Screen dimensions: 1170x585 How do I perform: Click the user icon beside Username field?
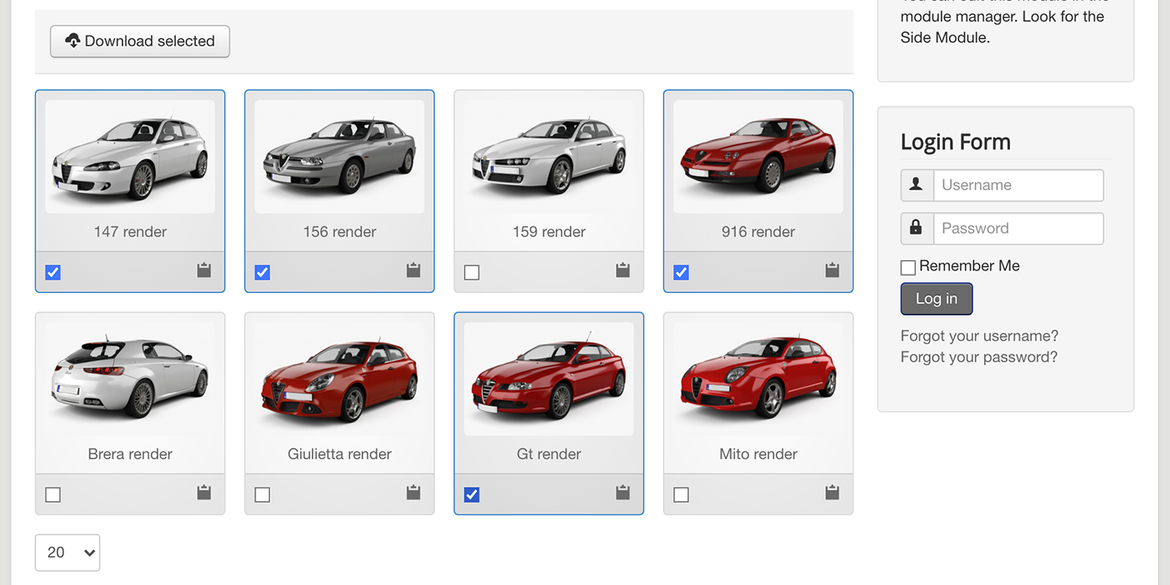coord(916,184)
